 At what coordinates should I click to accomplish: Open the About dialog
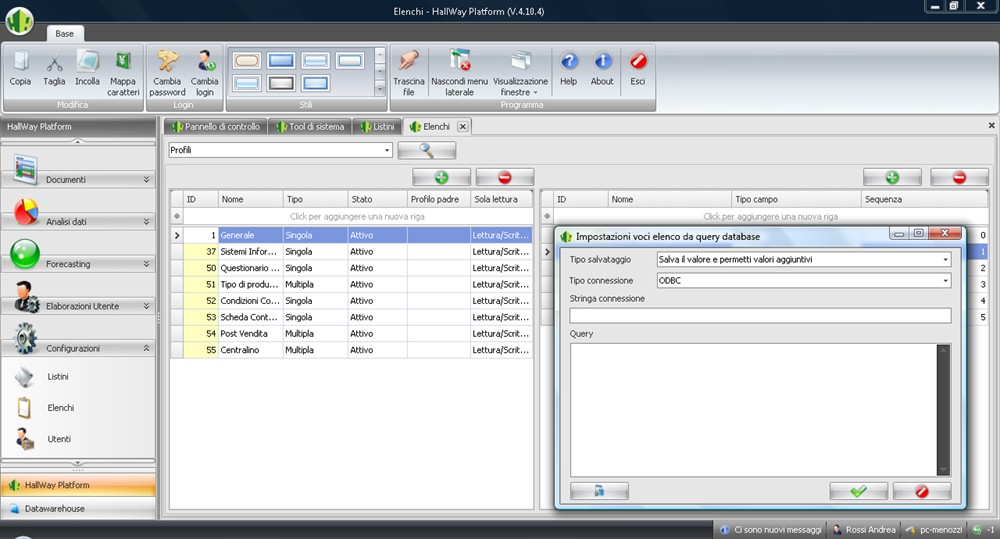coord(602,69)
